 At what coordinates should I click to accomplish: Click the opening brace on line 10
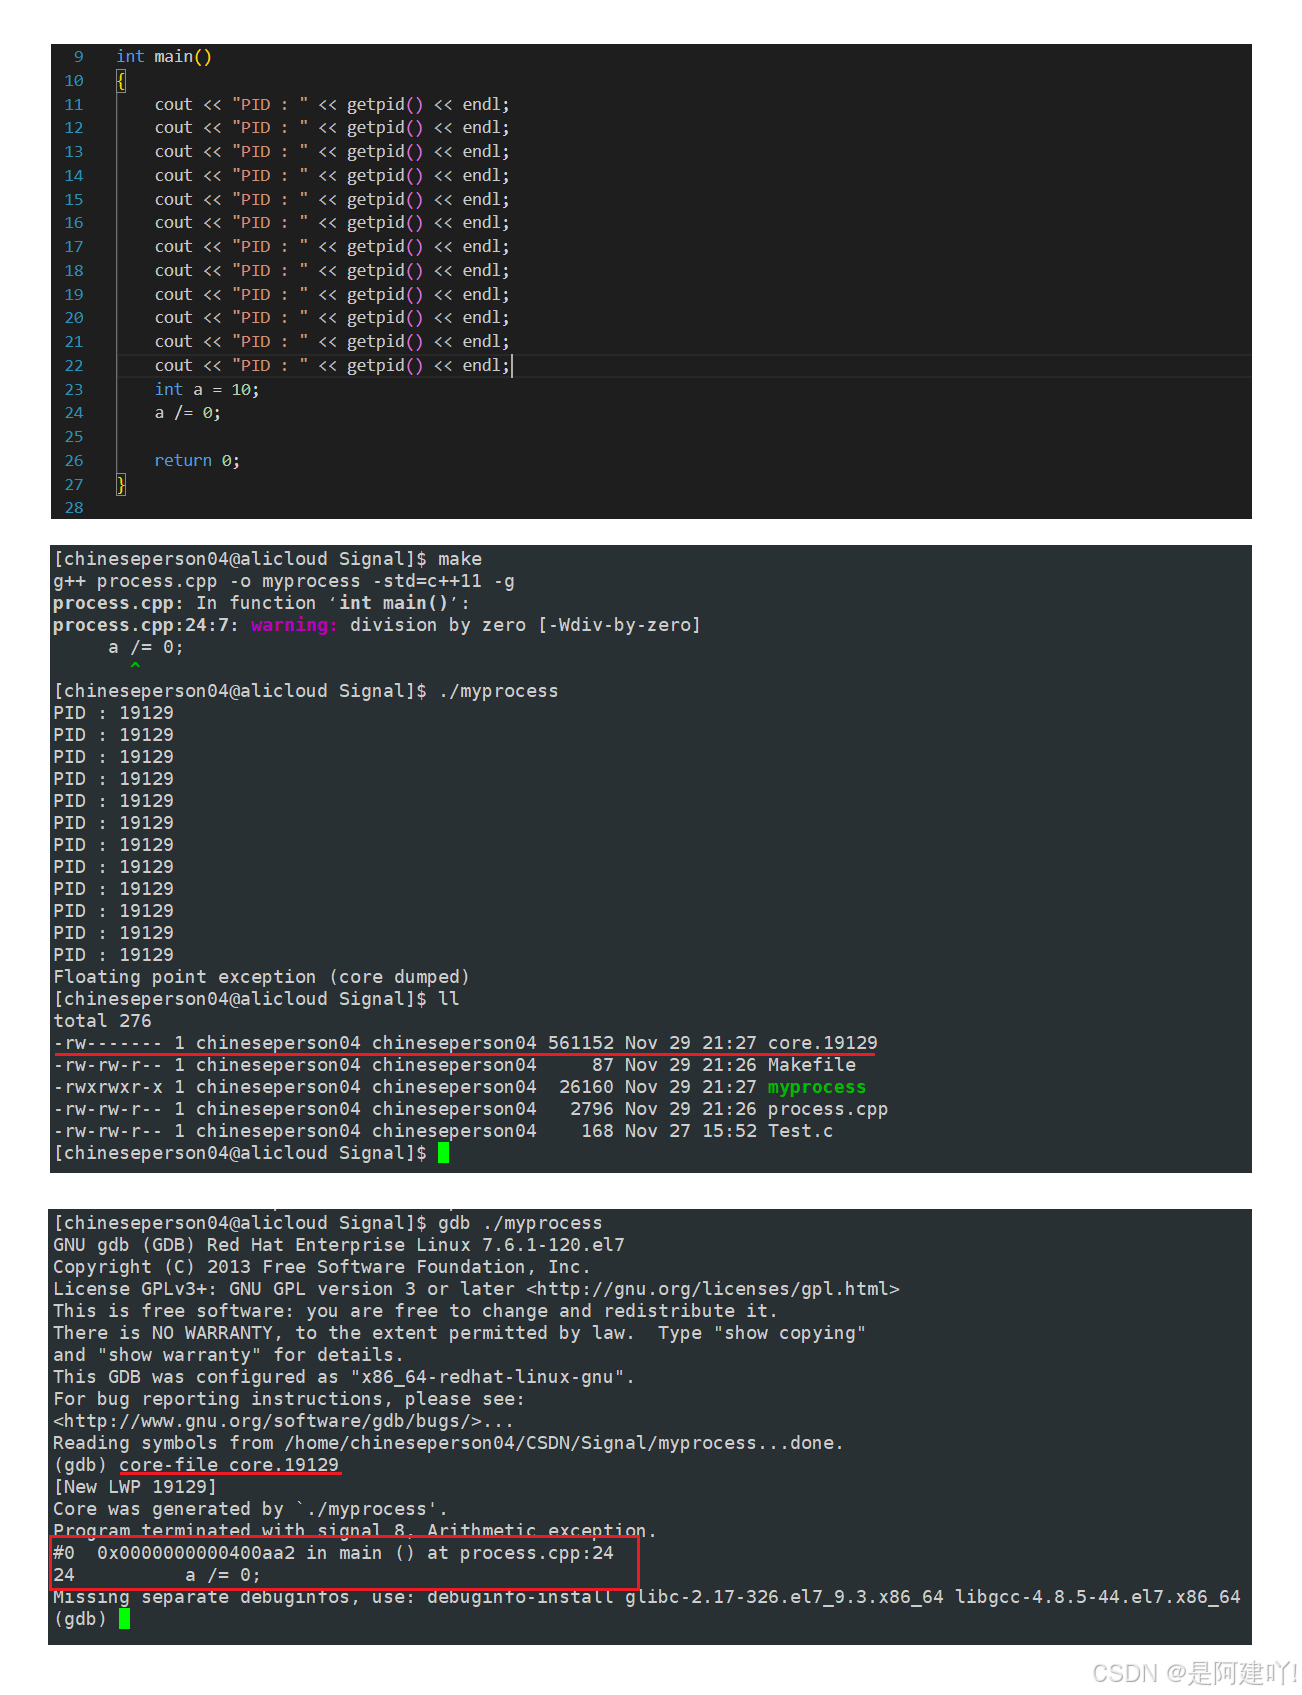click(121, 81)
